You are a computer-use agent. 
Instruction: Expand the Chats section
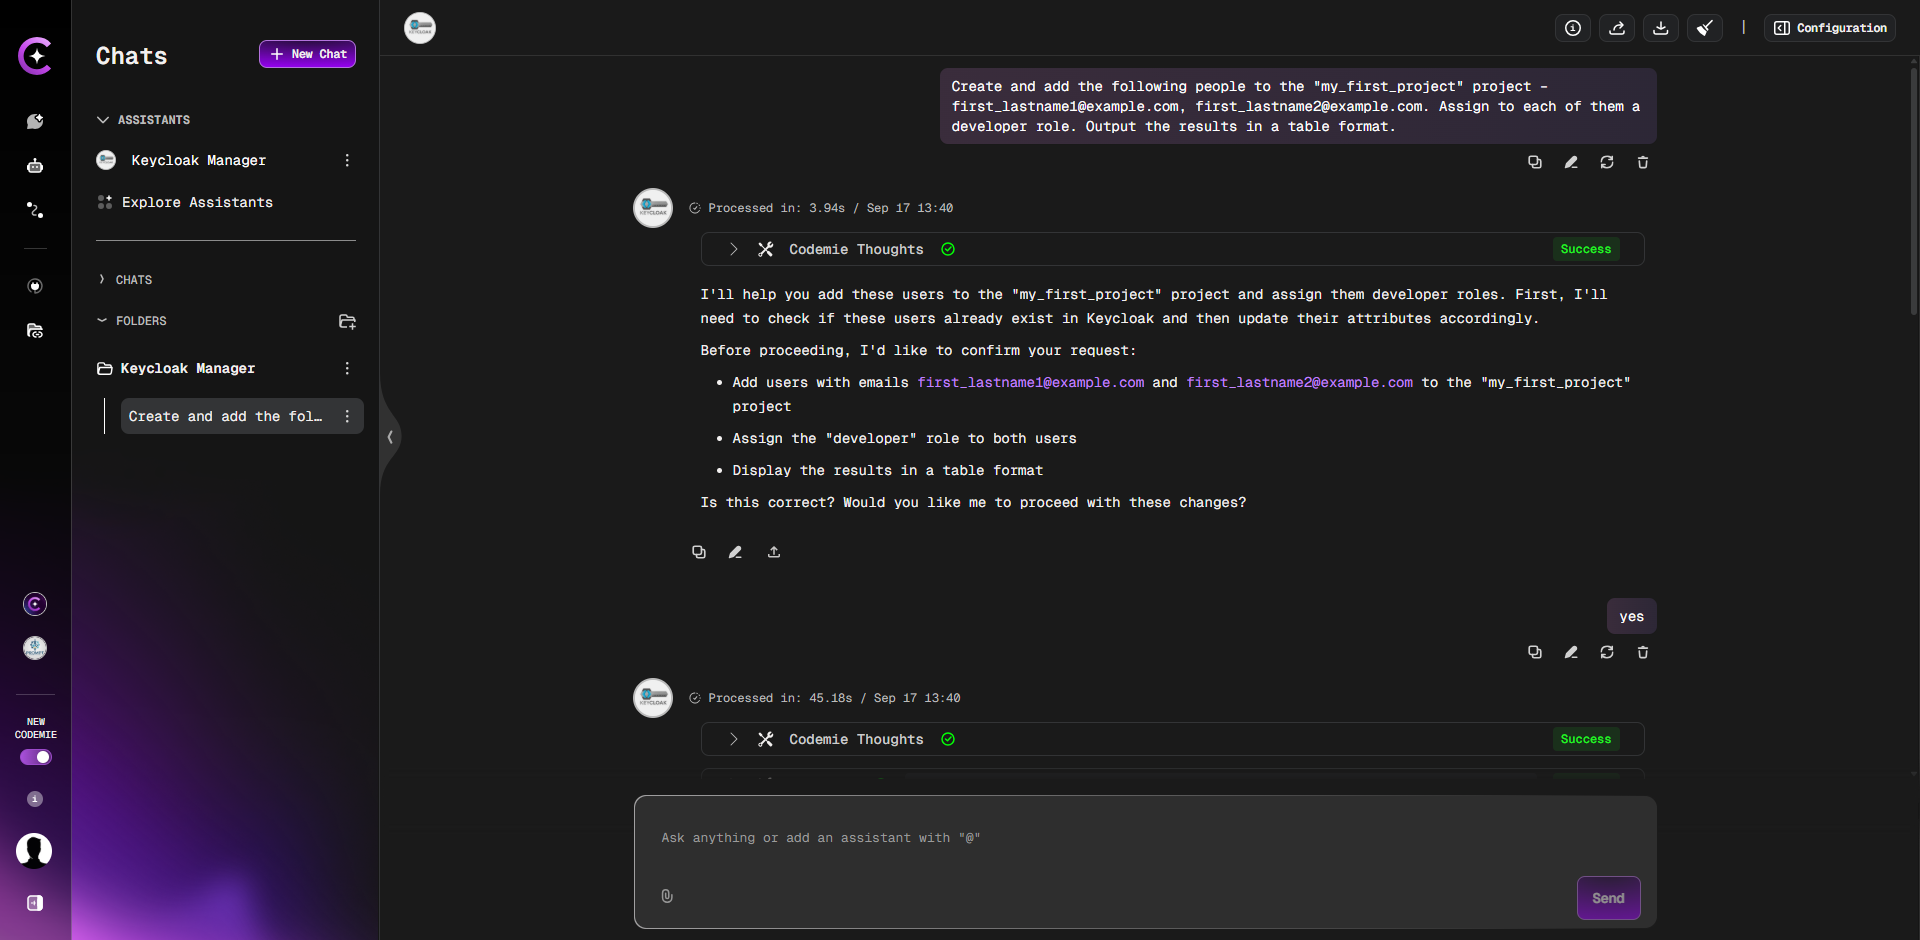pyautogui.click(x=102, y=280)
